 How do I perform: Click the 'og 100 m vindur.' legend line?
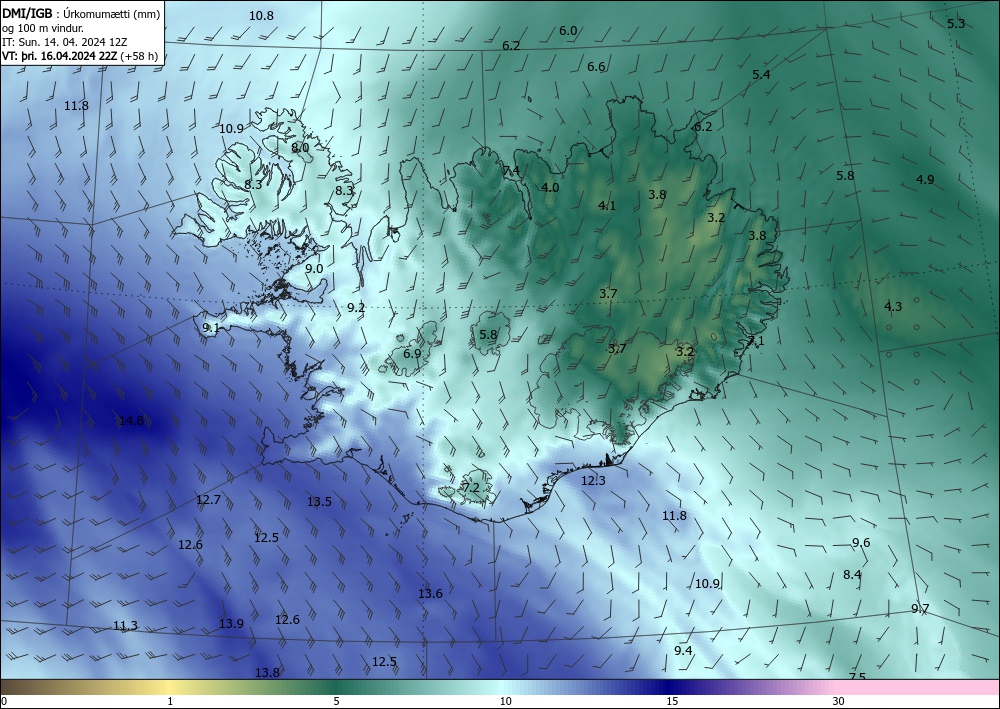[x=43, y=28]
